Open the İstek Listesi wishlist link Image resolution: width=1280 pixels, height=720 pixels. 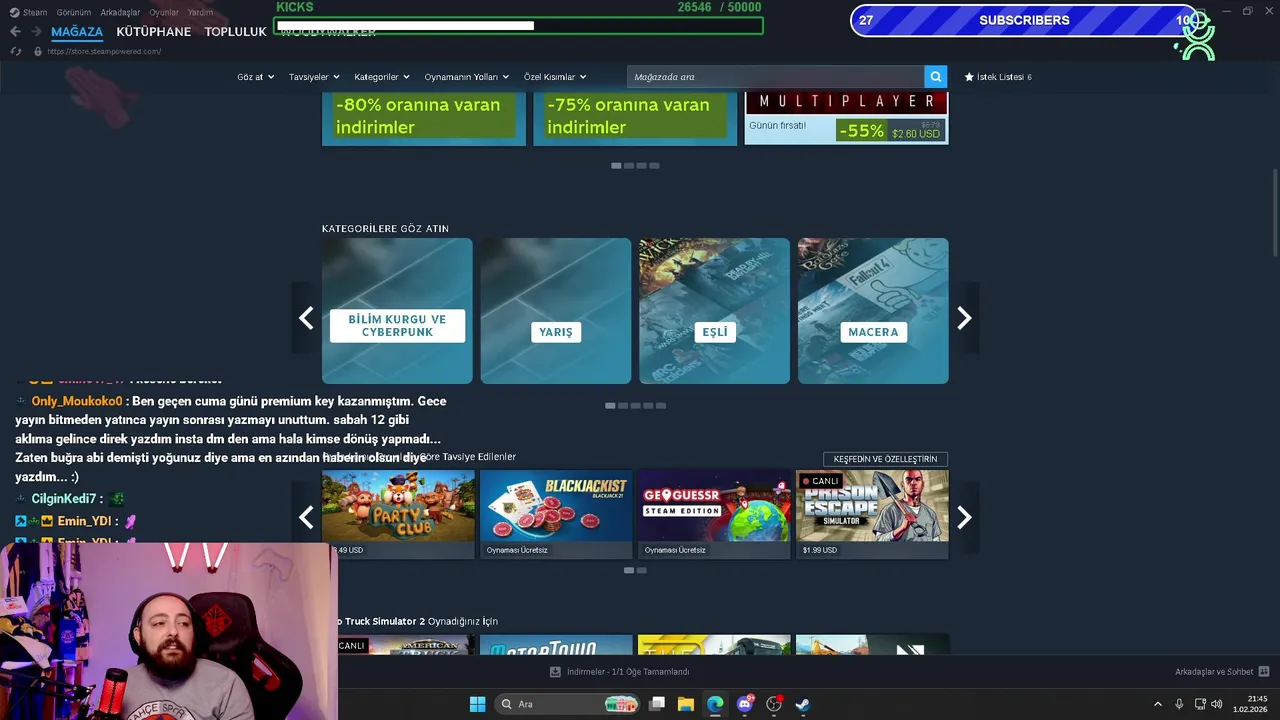998,77
